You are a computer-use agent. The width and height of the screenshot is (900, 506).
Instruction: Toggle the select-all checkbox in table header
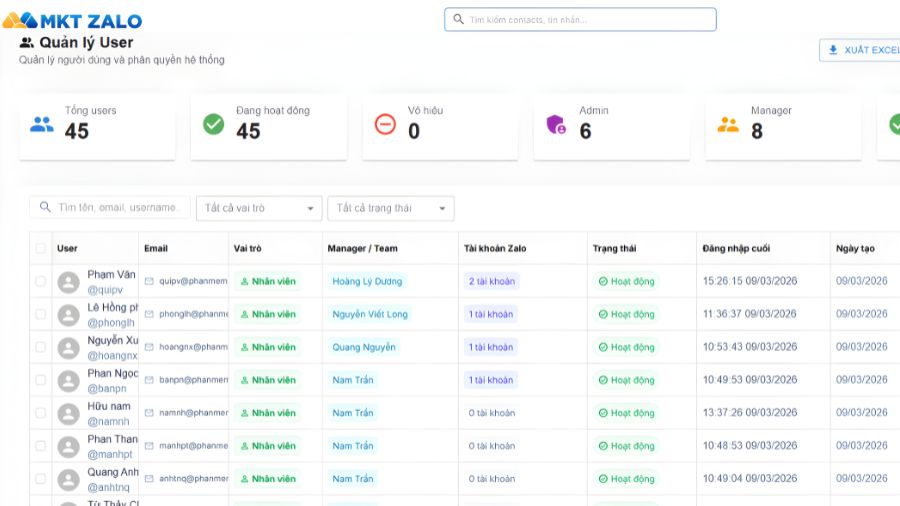(40, 249)
